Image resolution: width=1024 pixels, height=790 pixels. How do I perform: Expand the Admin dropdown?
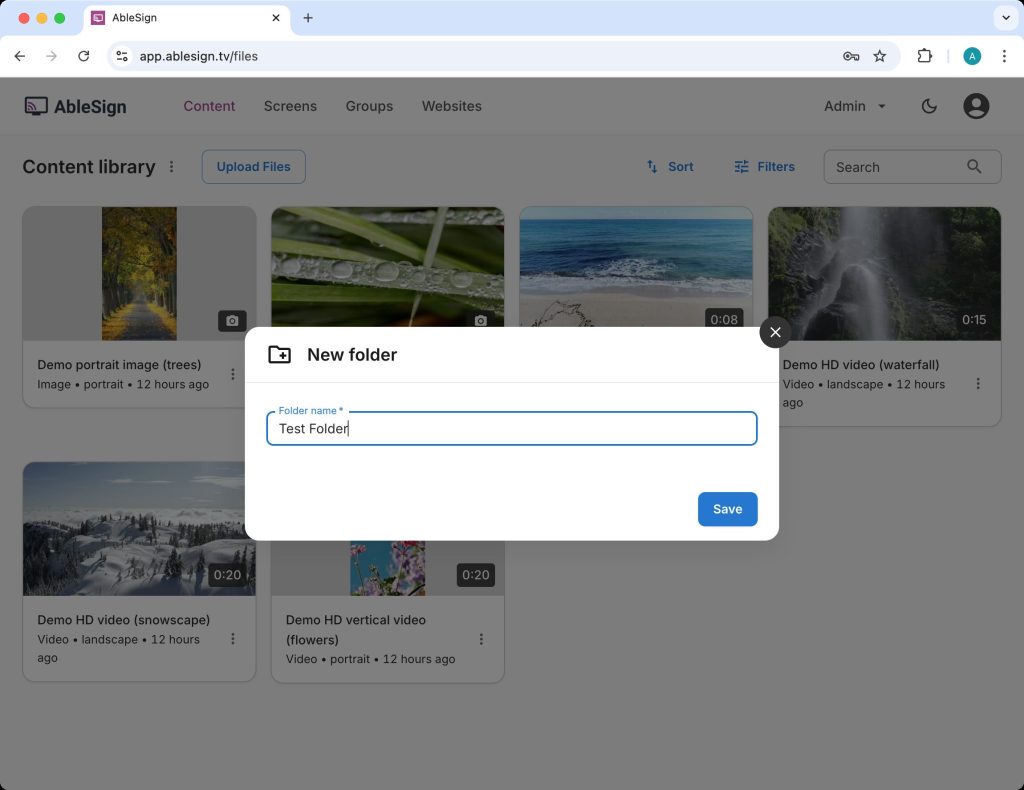tap(854, 106)
